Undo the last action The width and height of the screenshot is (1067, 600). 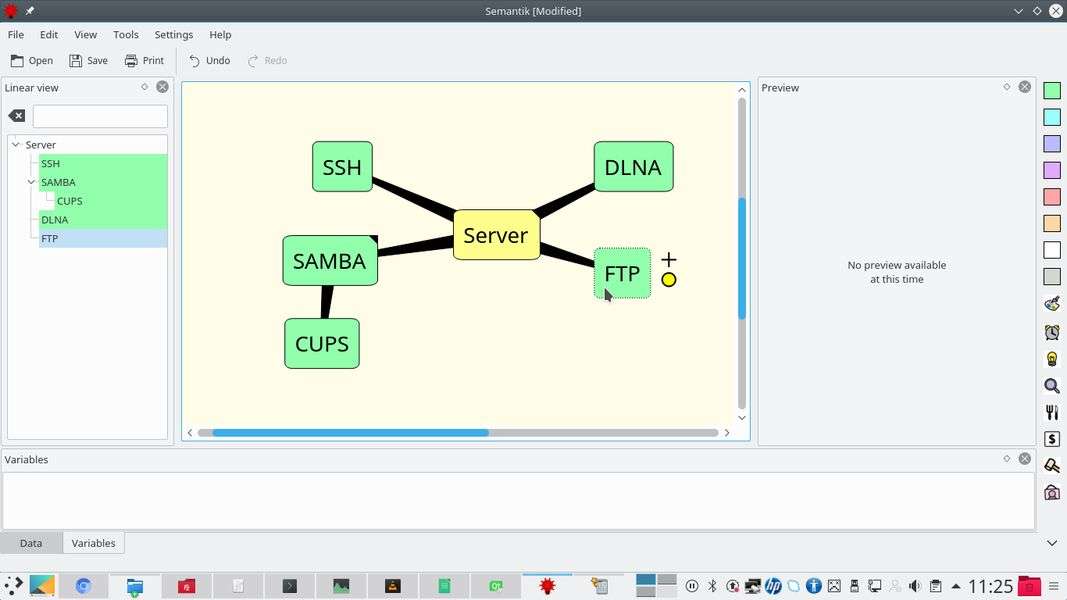(x=210, y=61)
